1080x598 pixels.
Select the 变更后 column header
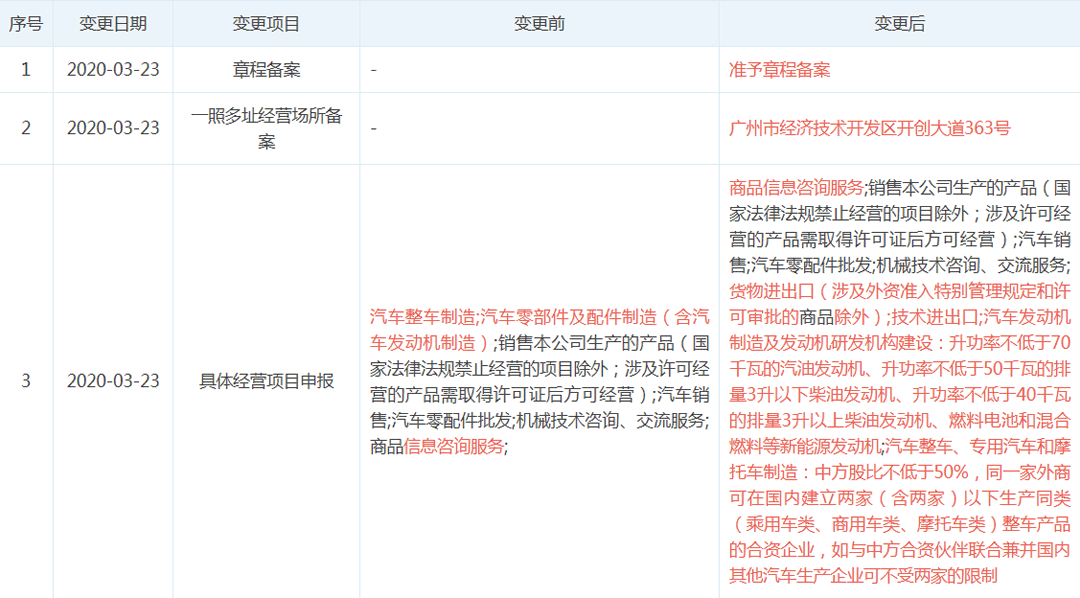[899, 24]
